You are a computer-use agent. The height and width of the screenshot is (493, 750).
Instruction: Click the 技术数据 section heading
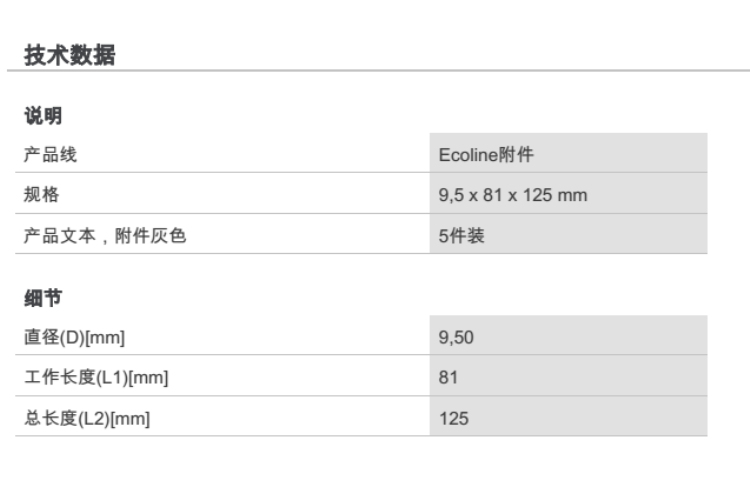coord(69,56)
